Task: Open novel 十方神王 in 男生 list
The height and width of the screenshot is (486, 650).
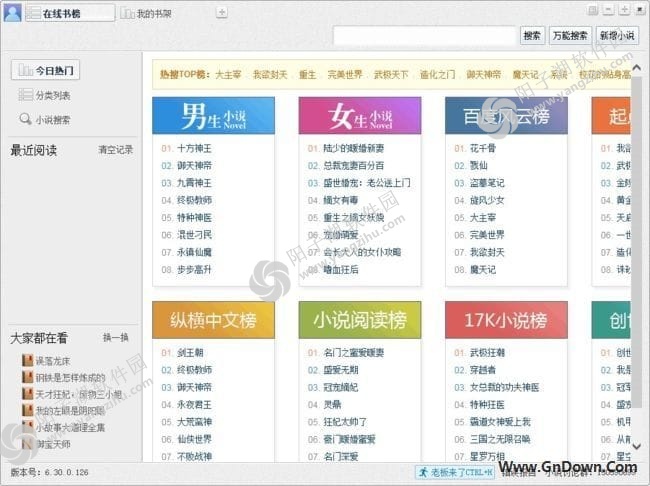Action: pyautogui.click(x=194, y=148)
